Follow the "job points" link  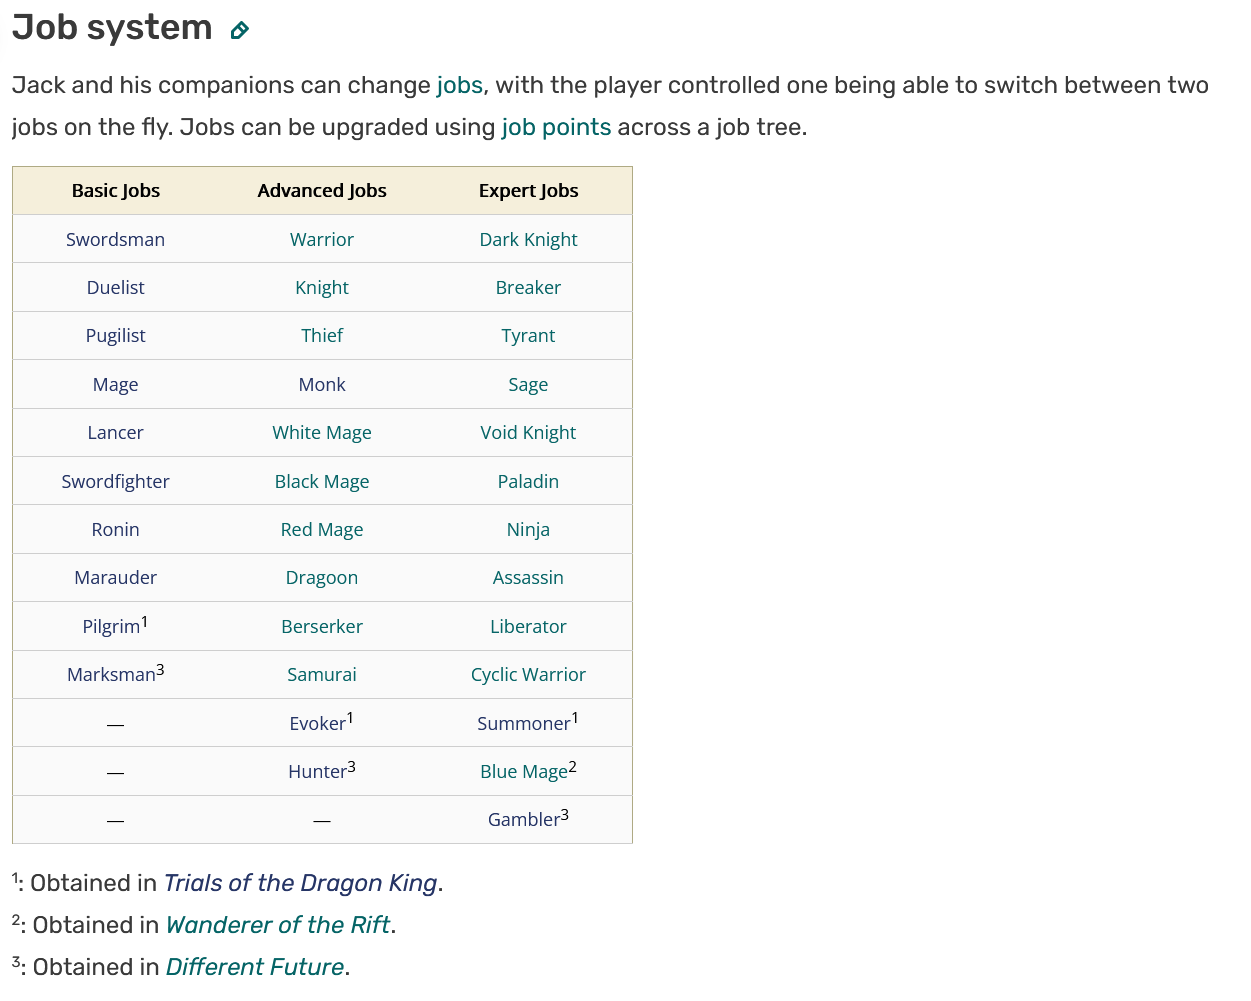click(x=556, y=127)
